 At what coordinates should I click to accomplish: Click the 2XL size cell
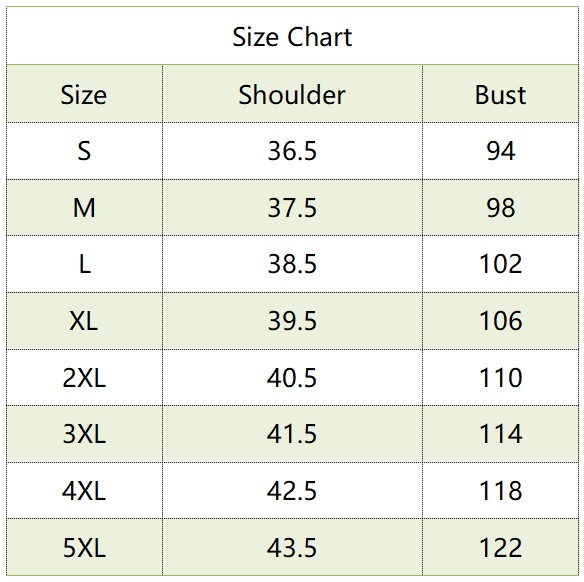[x=84, y=378]
